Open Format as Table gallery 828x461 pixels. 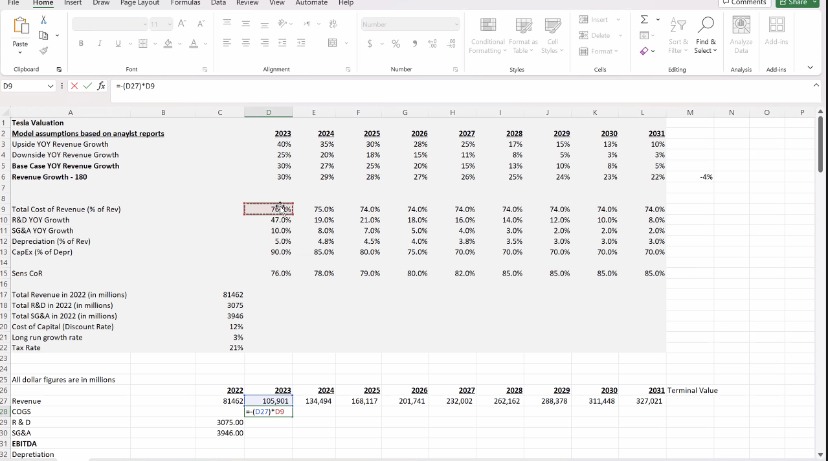pyautogui.click(x=523, y=35)
